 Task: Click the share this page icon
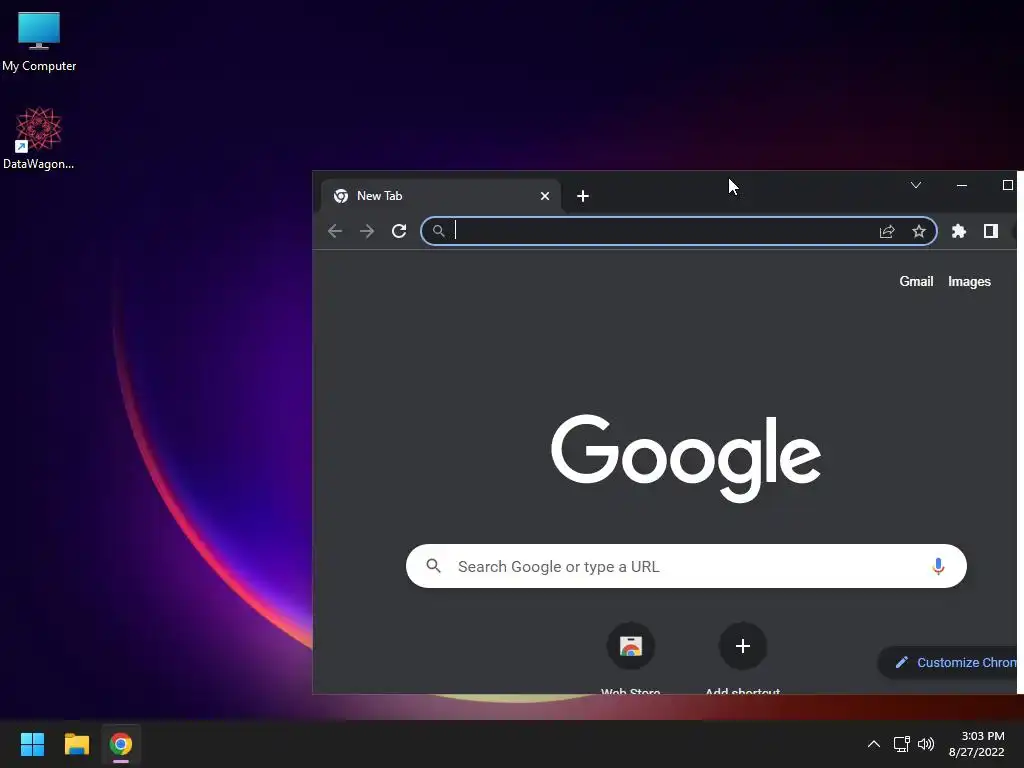coord(887,231)
